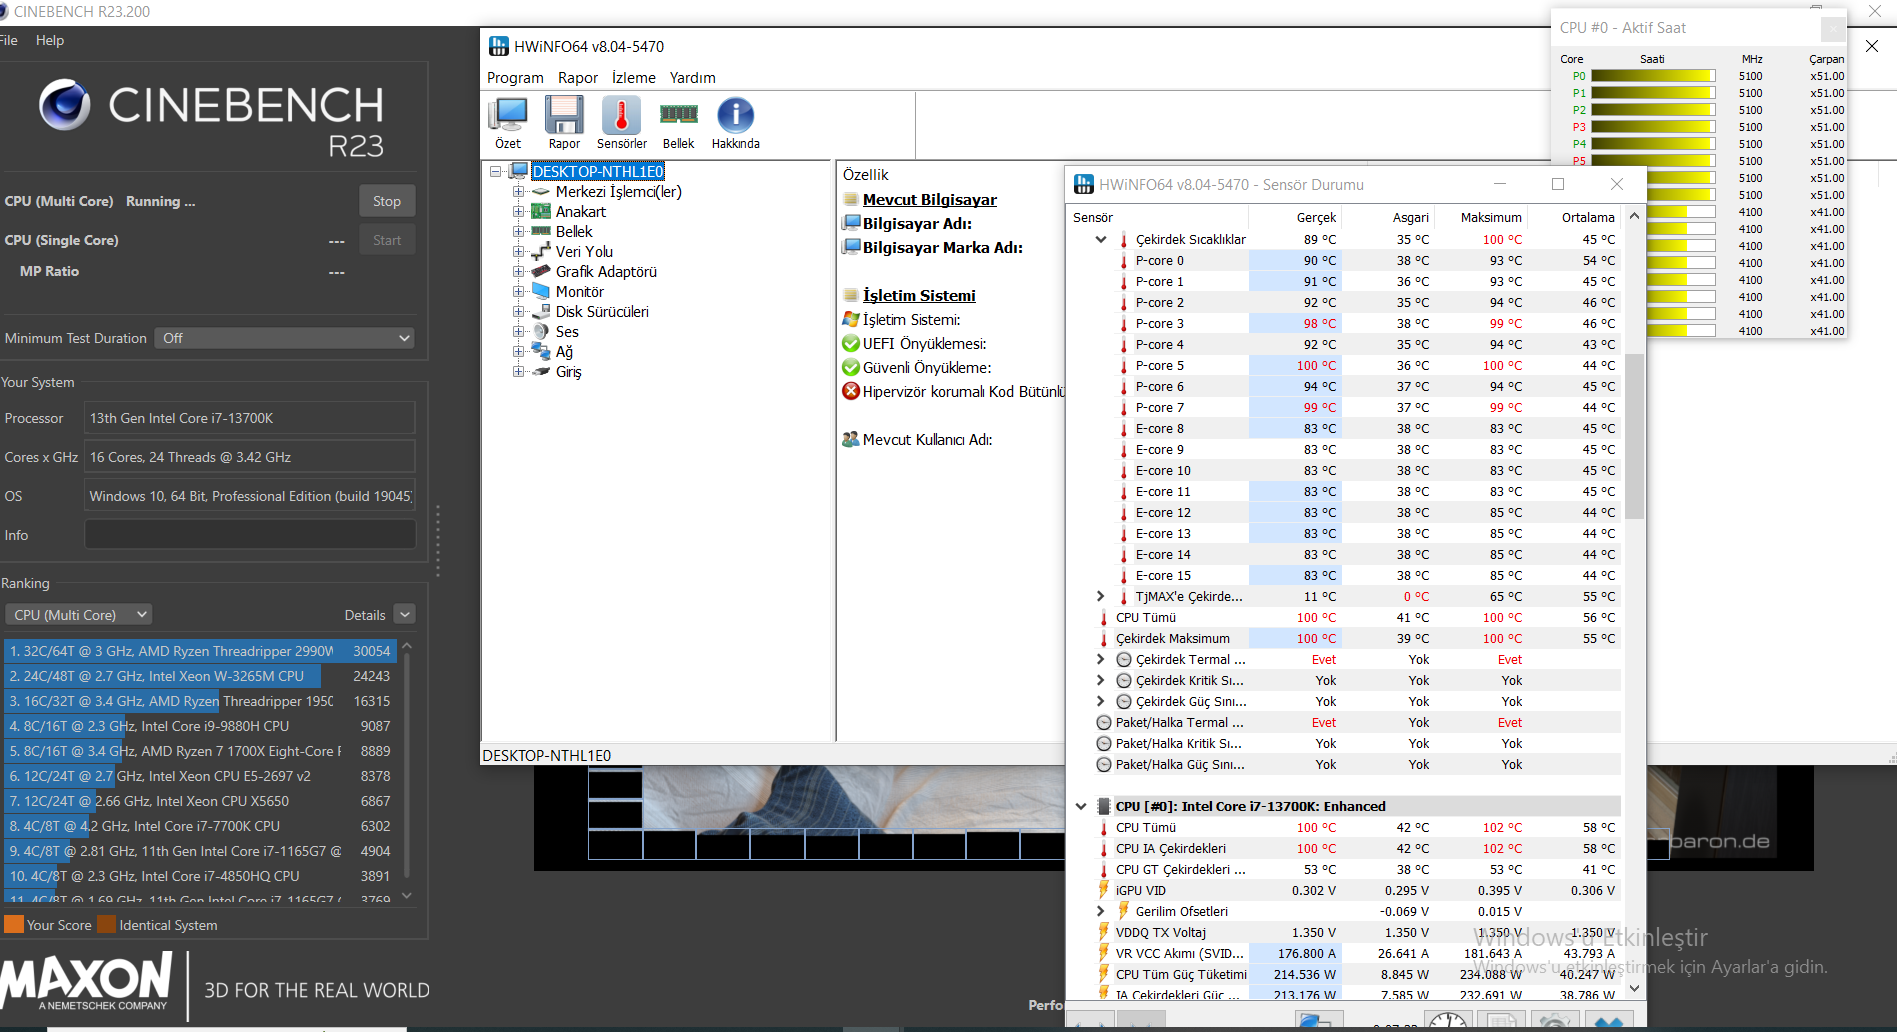This screenshot has width=1897, height=1032.
Task: Open the HWiNFO64 İzleme menu
Action: pos(634,78)
